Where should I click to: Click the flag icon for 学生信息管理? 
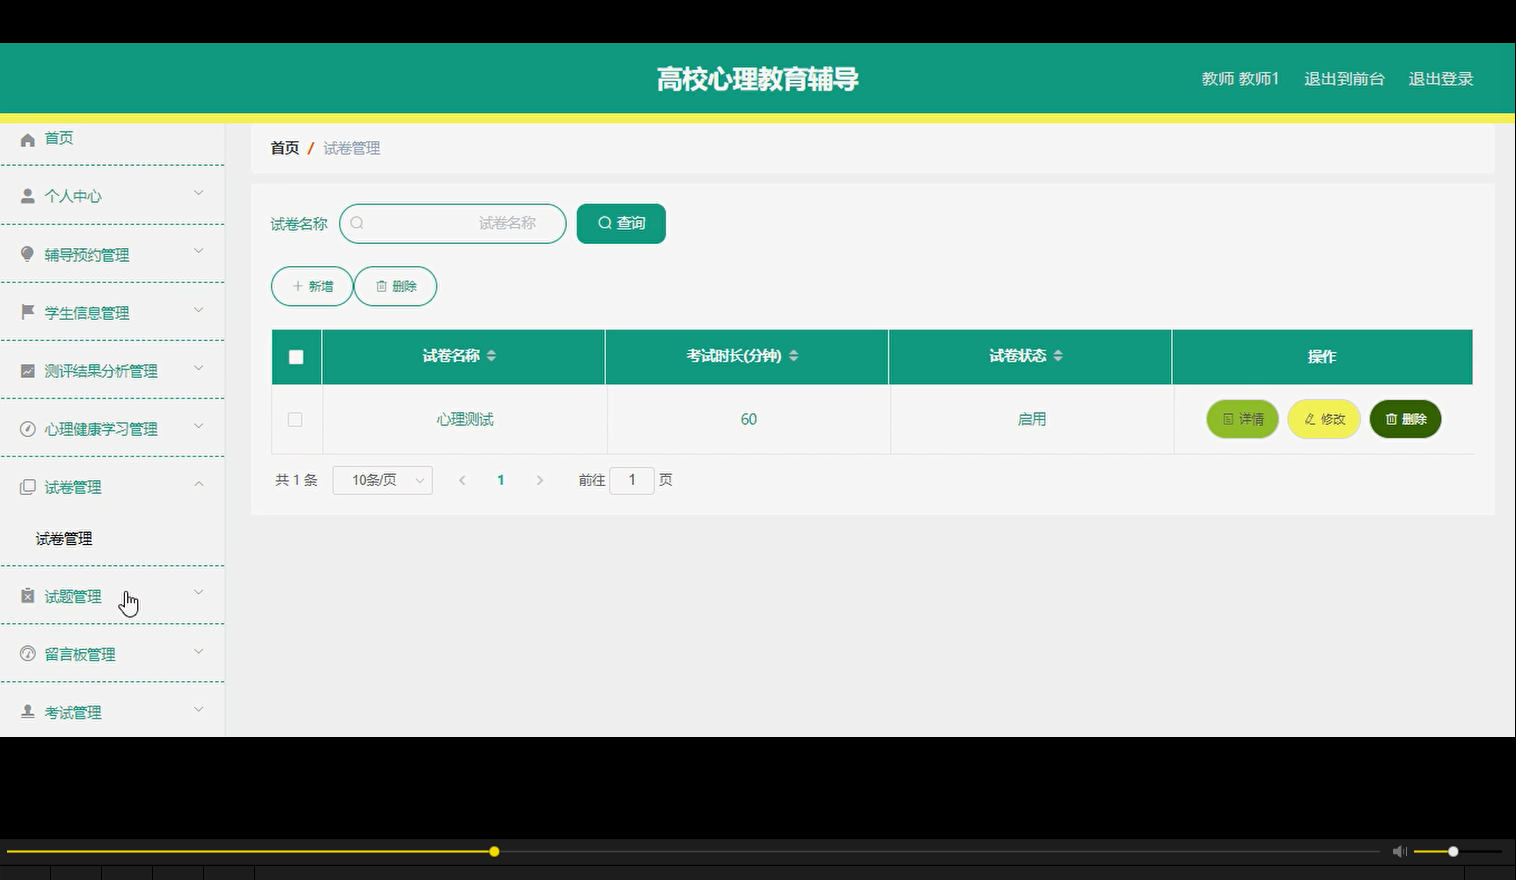coord(28,312)
